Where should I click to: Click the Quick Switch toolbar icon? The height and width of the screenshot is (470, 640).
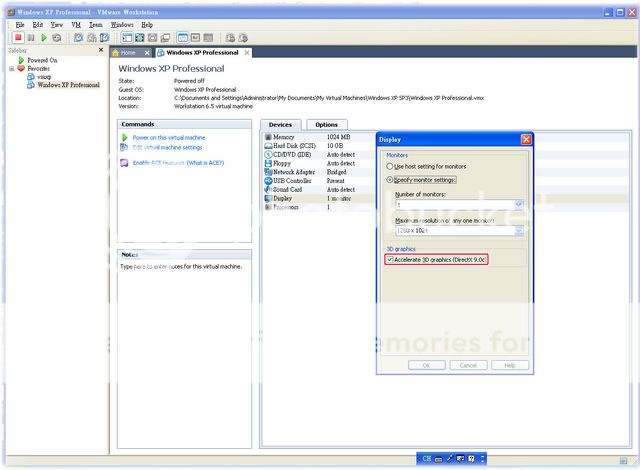152,38
